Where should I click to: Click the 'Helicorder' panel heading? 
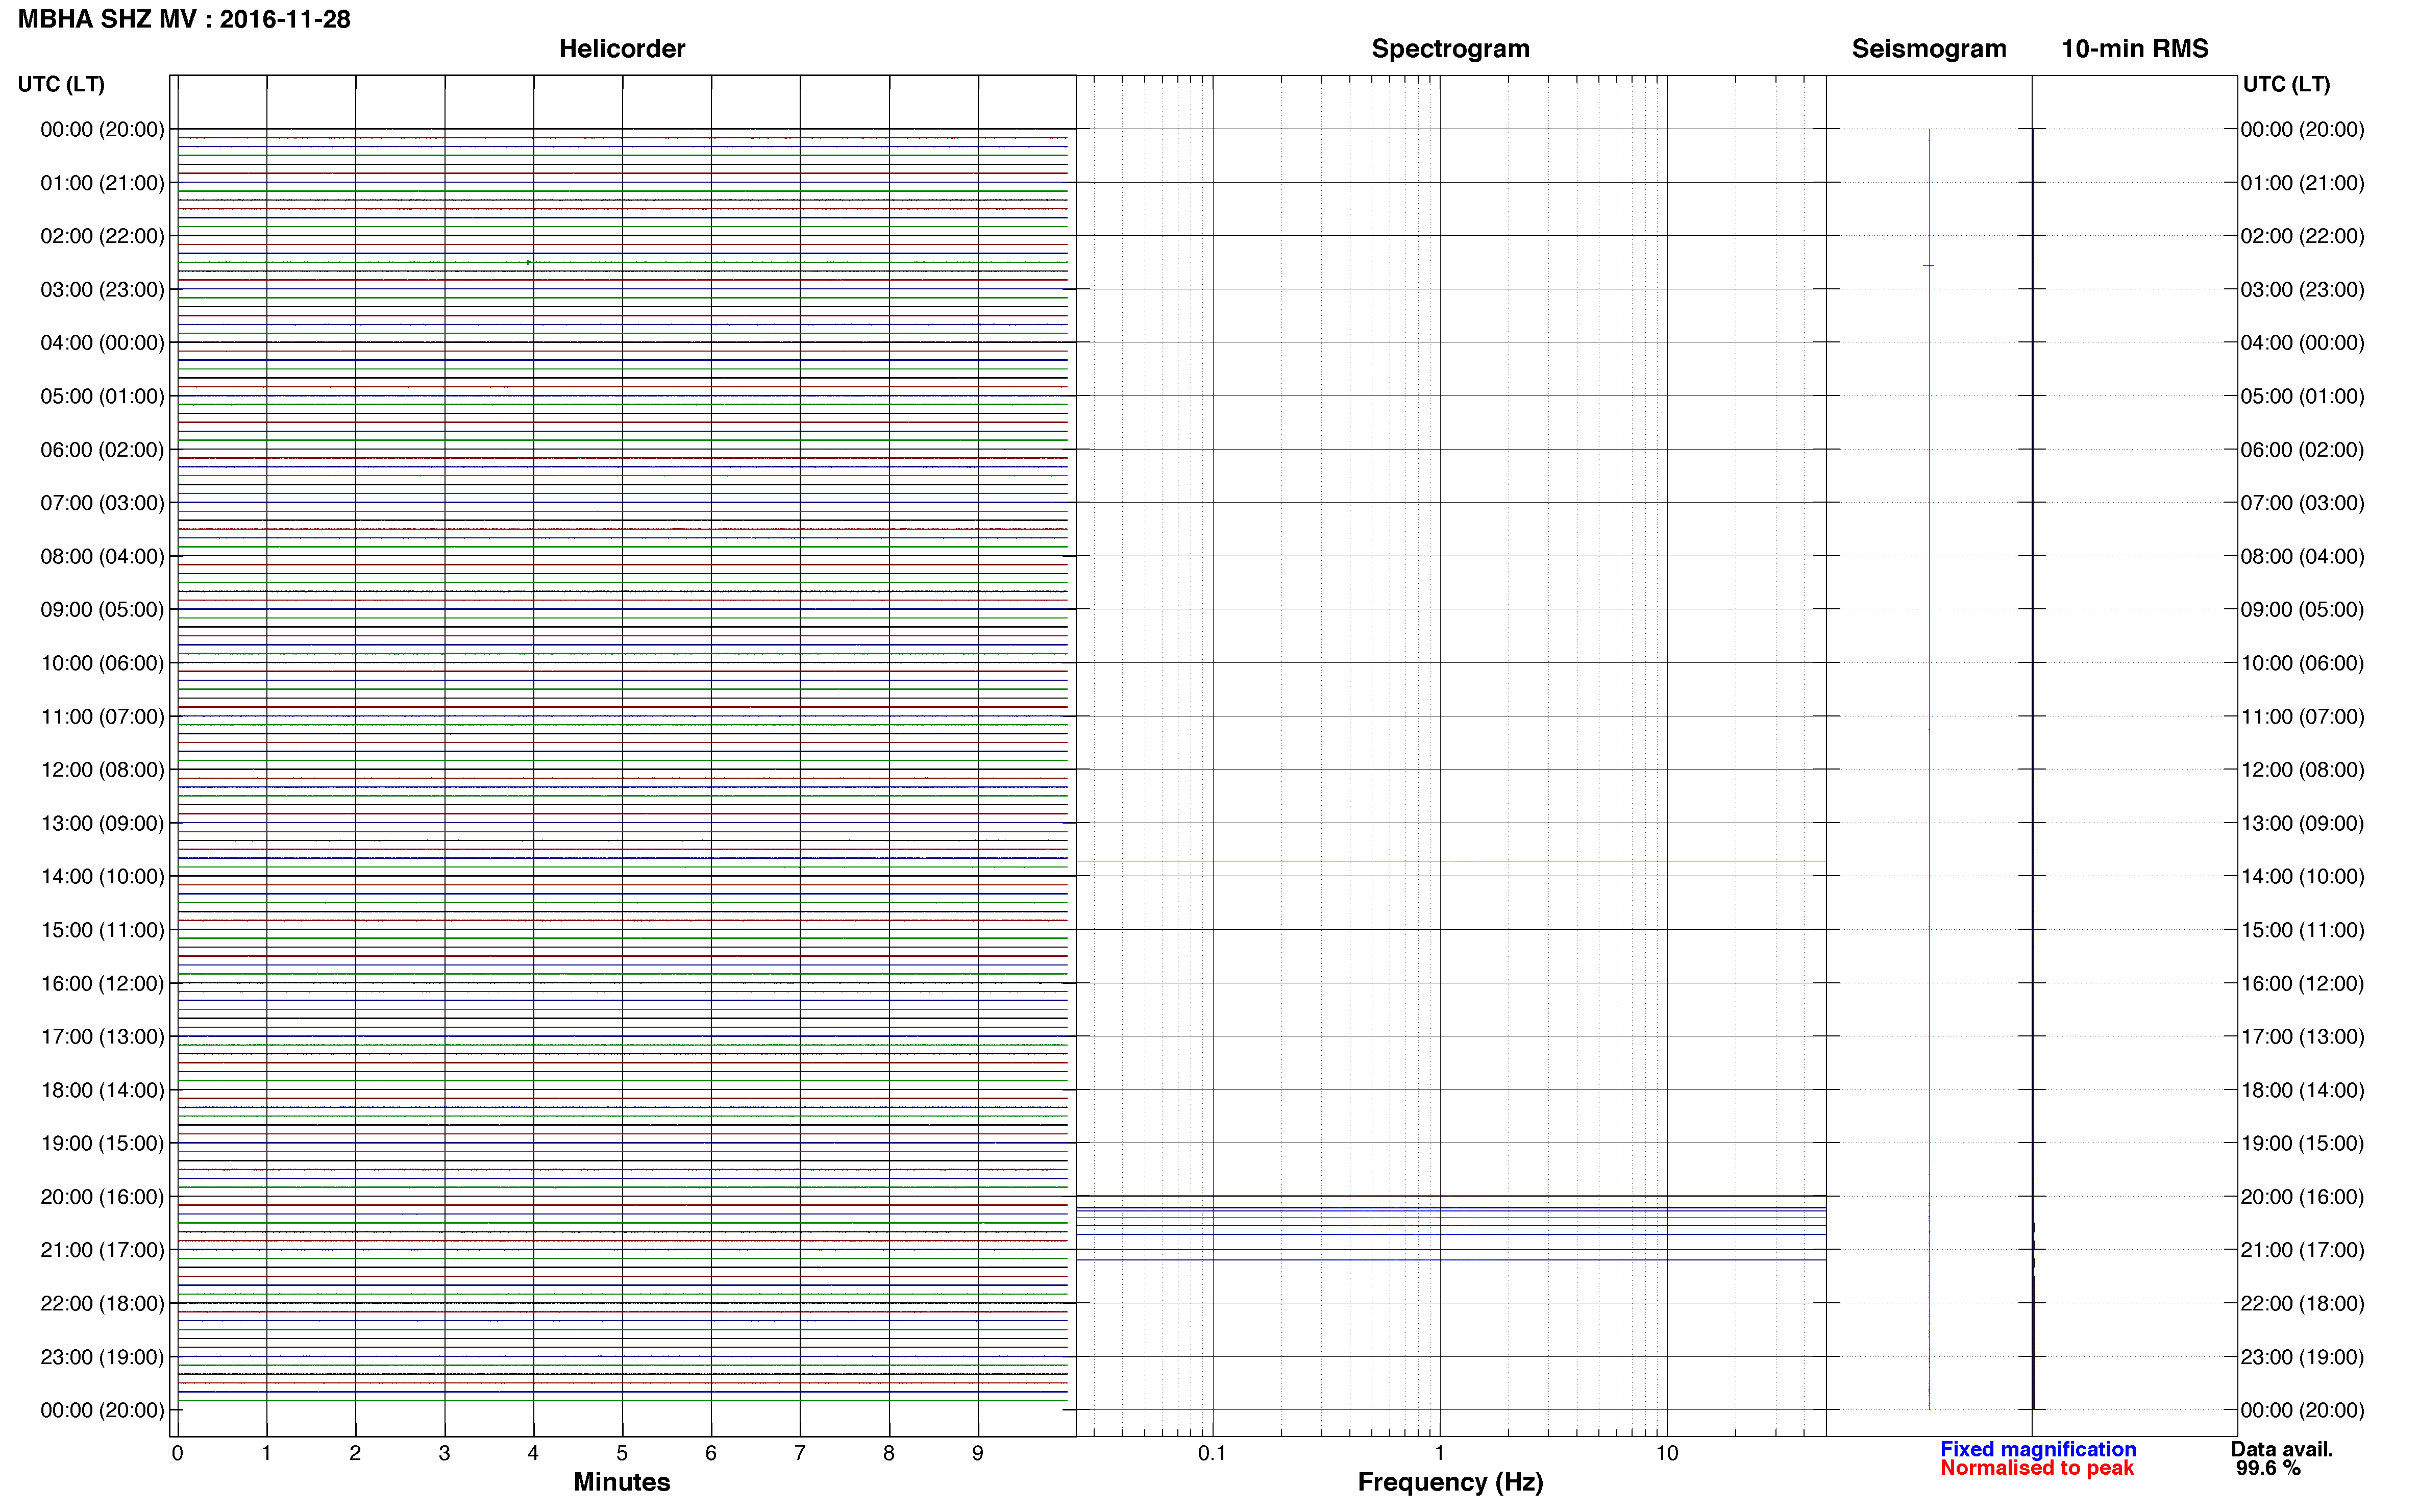pyautogui.click(x=622, y=49)
